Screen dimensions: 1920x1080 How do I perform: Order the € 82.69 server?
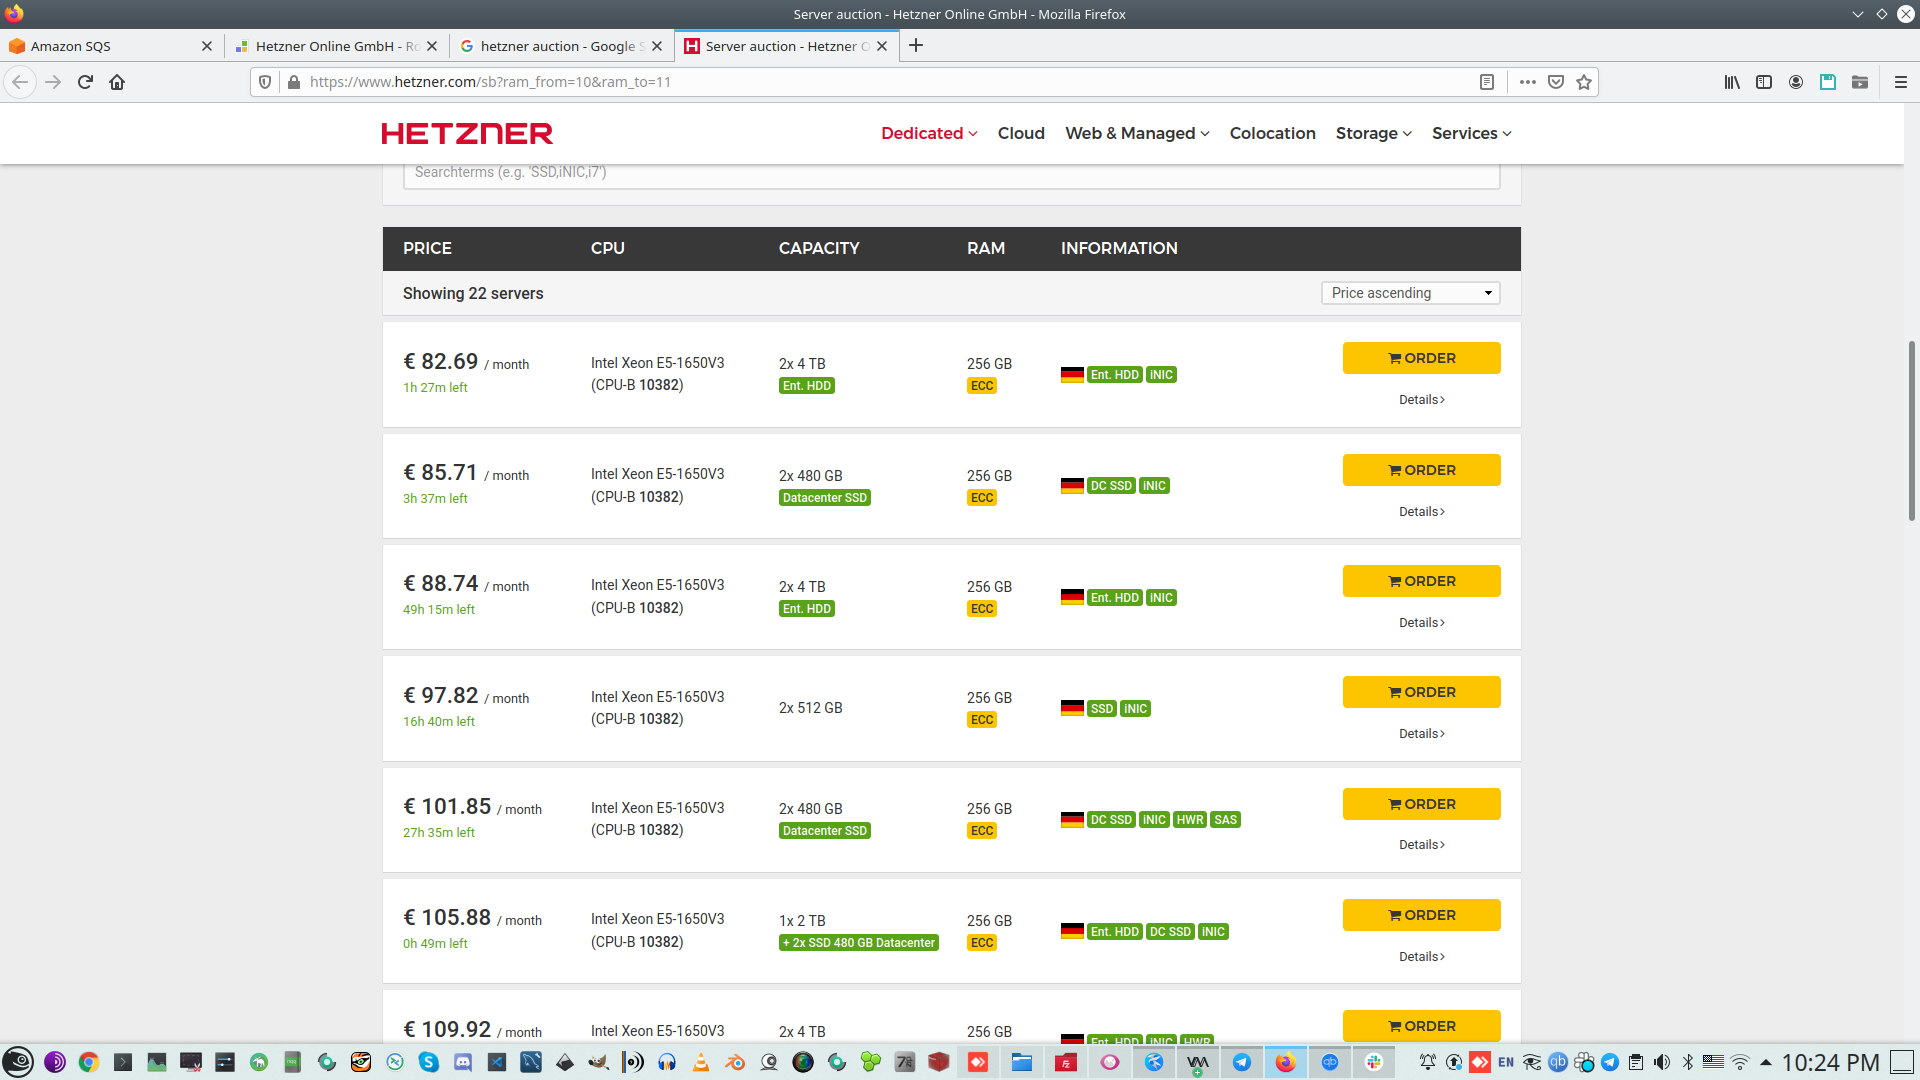tap(1421, 358)
